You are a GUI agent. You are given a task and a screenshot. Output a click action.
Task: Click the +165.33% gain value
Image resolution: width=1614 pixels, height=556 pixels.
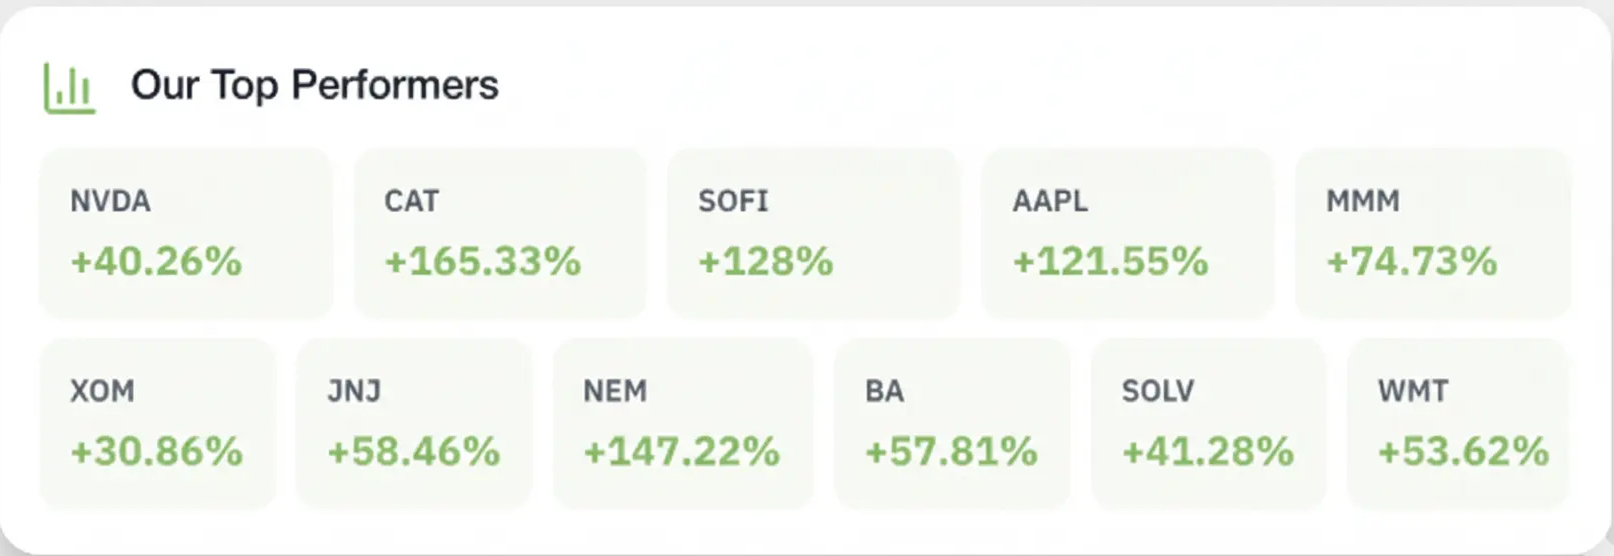482,262
